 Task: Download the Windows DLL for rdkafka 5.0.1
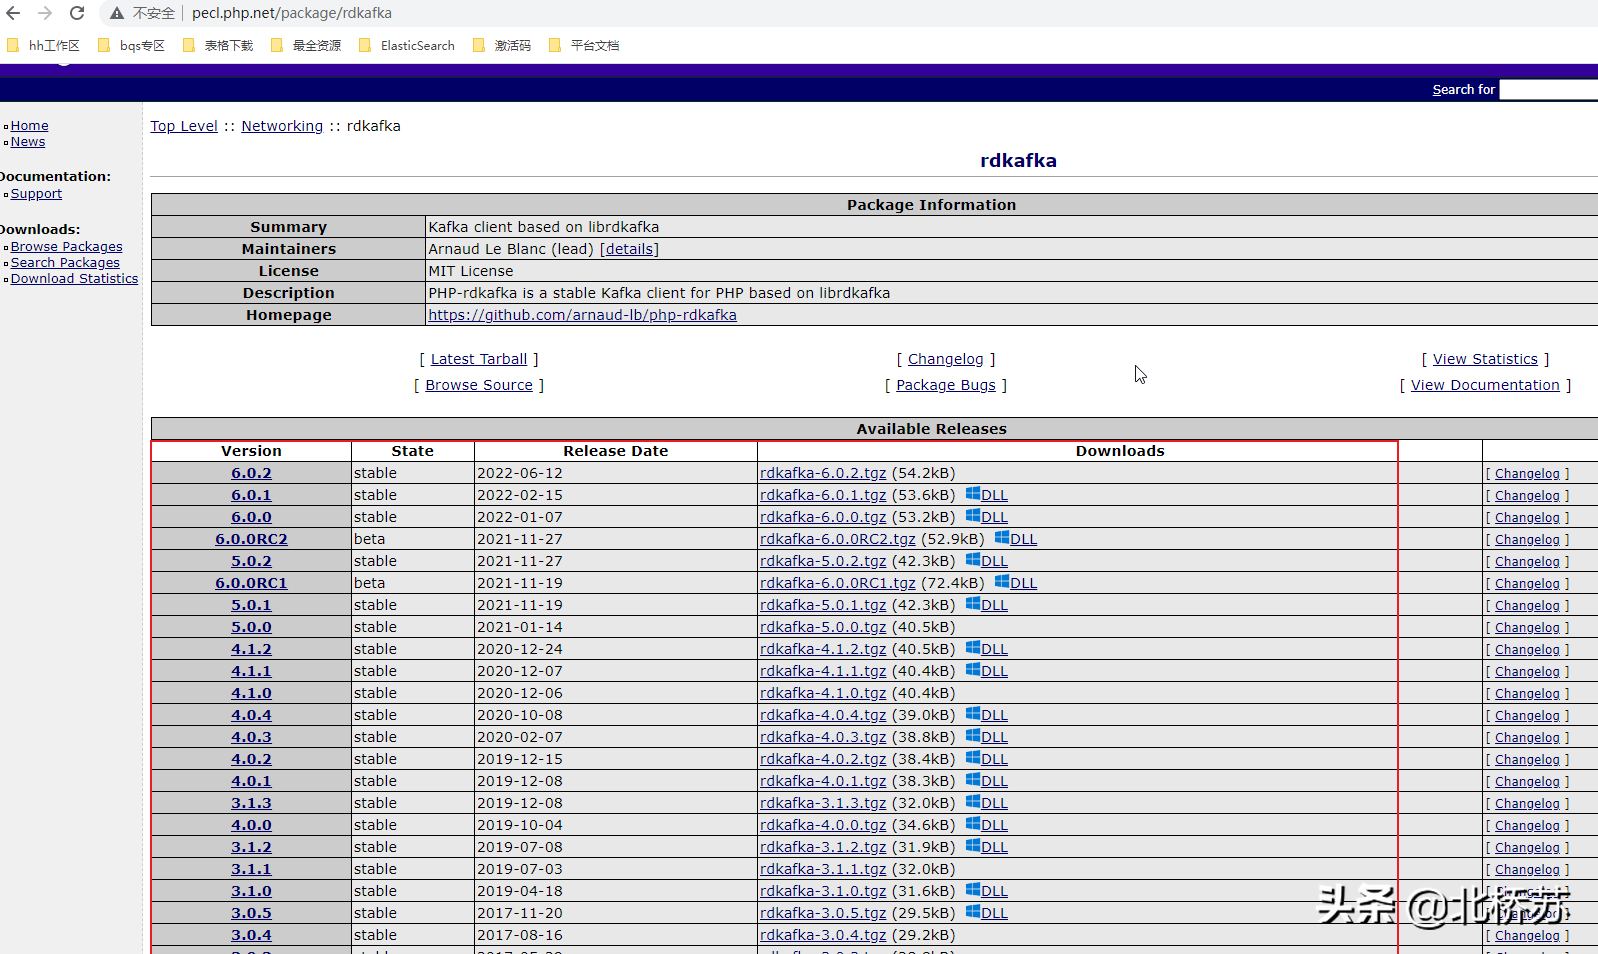point(987,605)
